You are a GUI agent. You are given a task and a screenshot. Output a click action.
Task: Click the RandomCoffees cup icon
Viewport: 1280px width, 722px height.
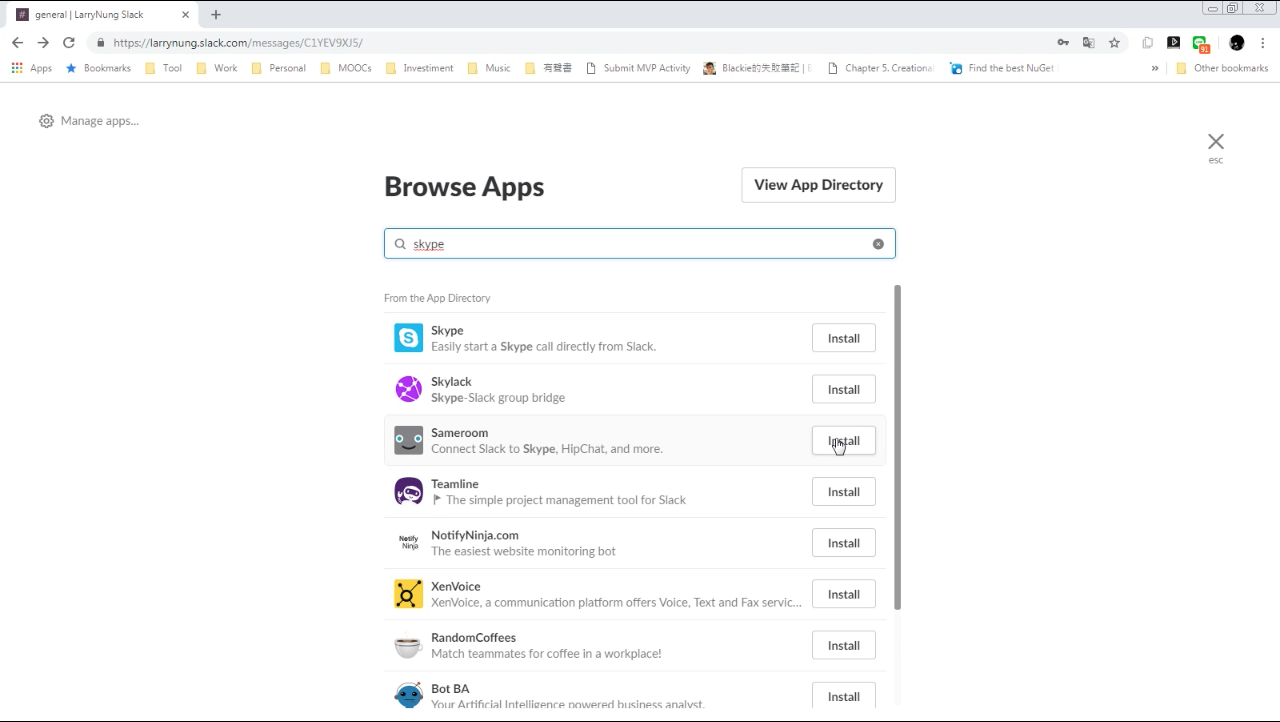[x=408, y=645]
